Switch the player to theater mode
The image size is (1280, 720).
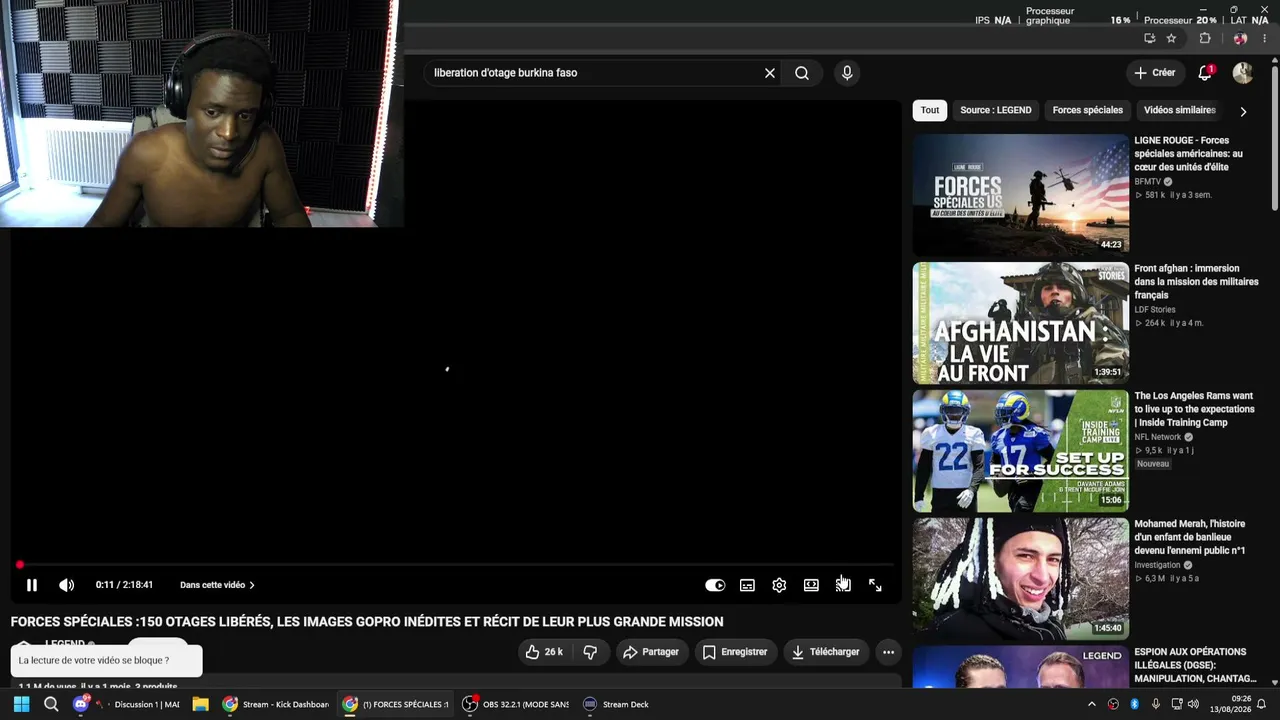point(811,585)
